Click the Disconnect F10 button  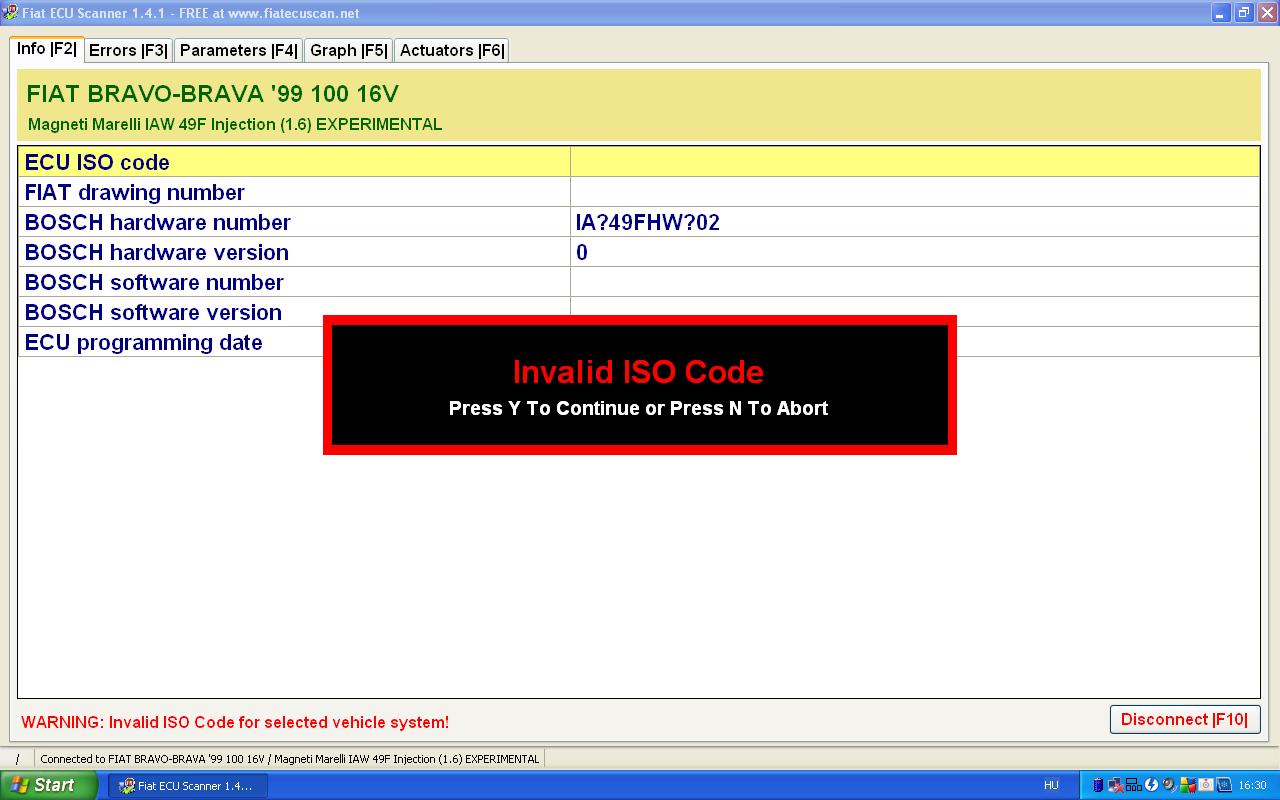point(1184,720)
